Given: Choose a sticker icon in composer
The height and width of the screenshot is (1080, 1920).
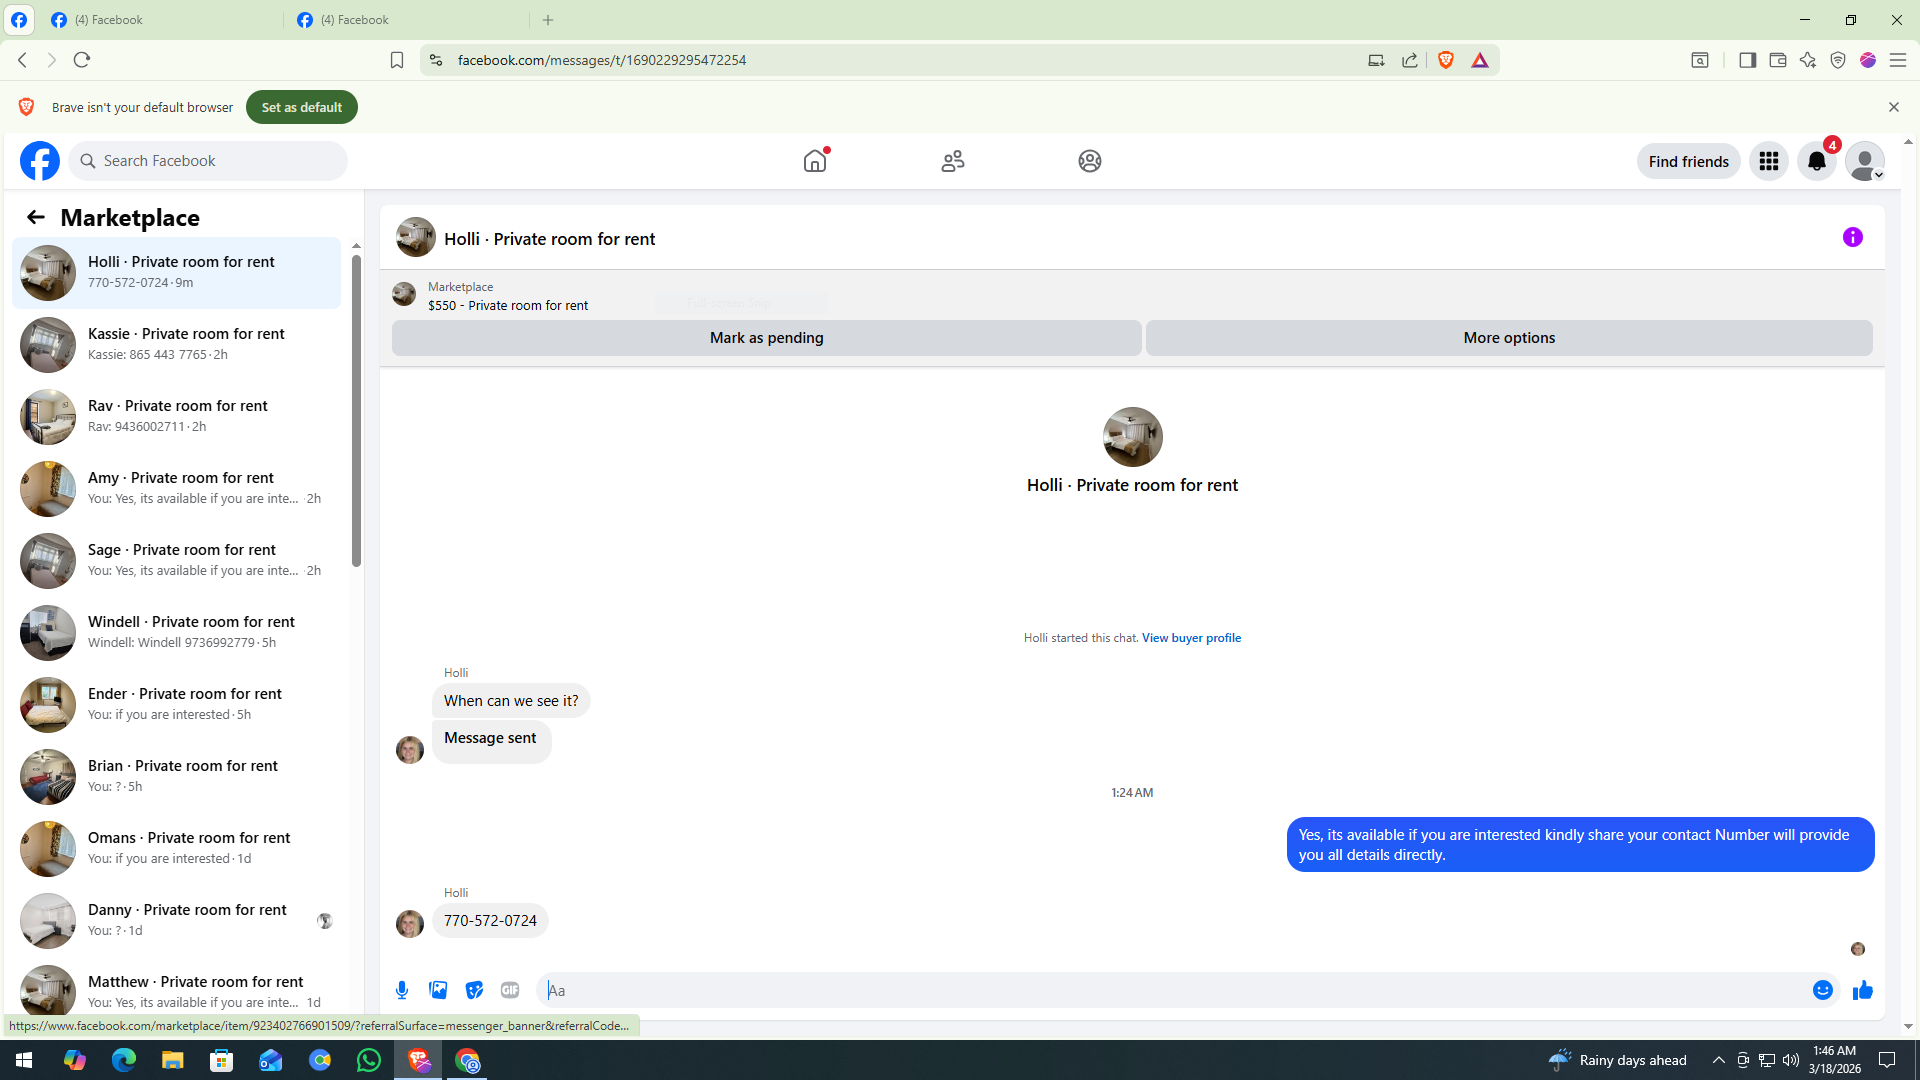Looking at the screenshot, I should pyautogui.click(x=474, y=990).
